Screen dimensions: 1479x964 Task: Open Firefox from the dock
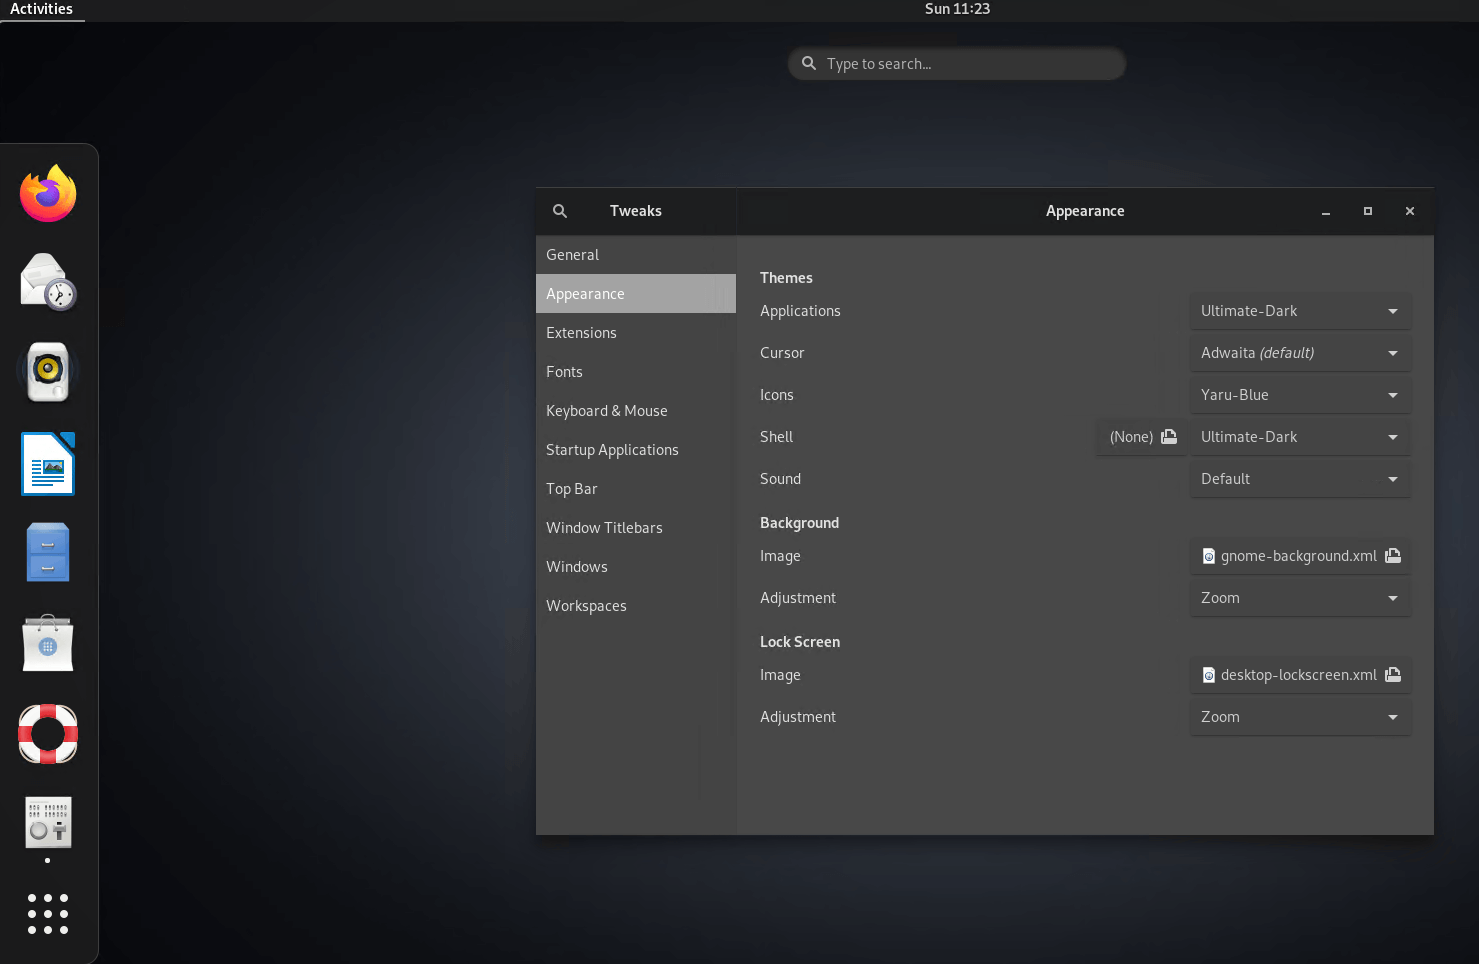(x=48, y=193)
